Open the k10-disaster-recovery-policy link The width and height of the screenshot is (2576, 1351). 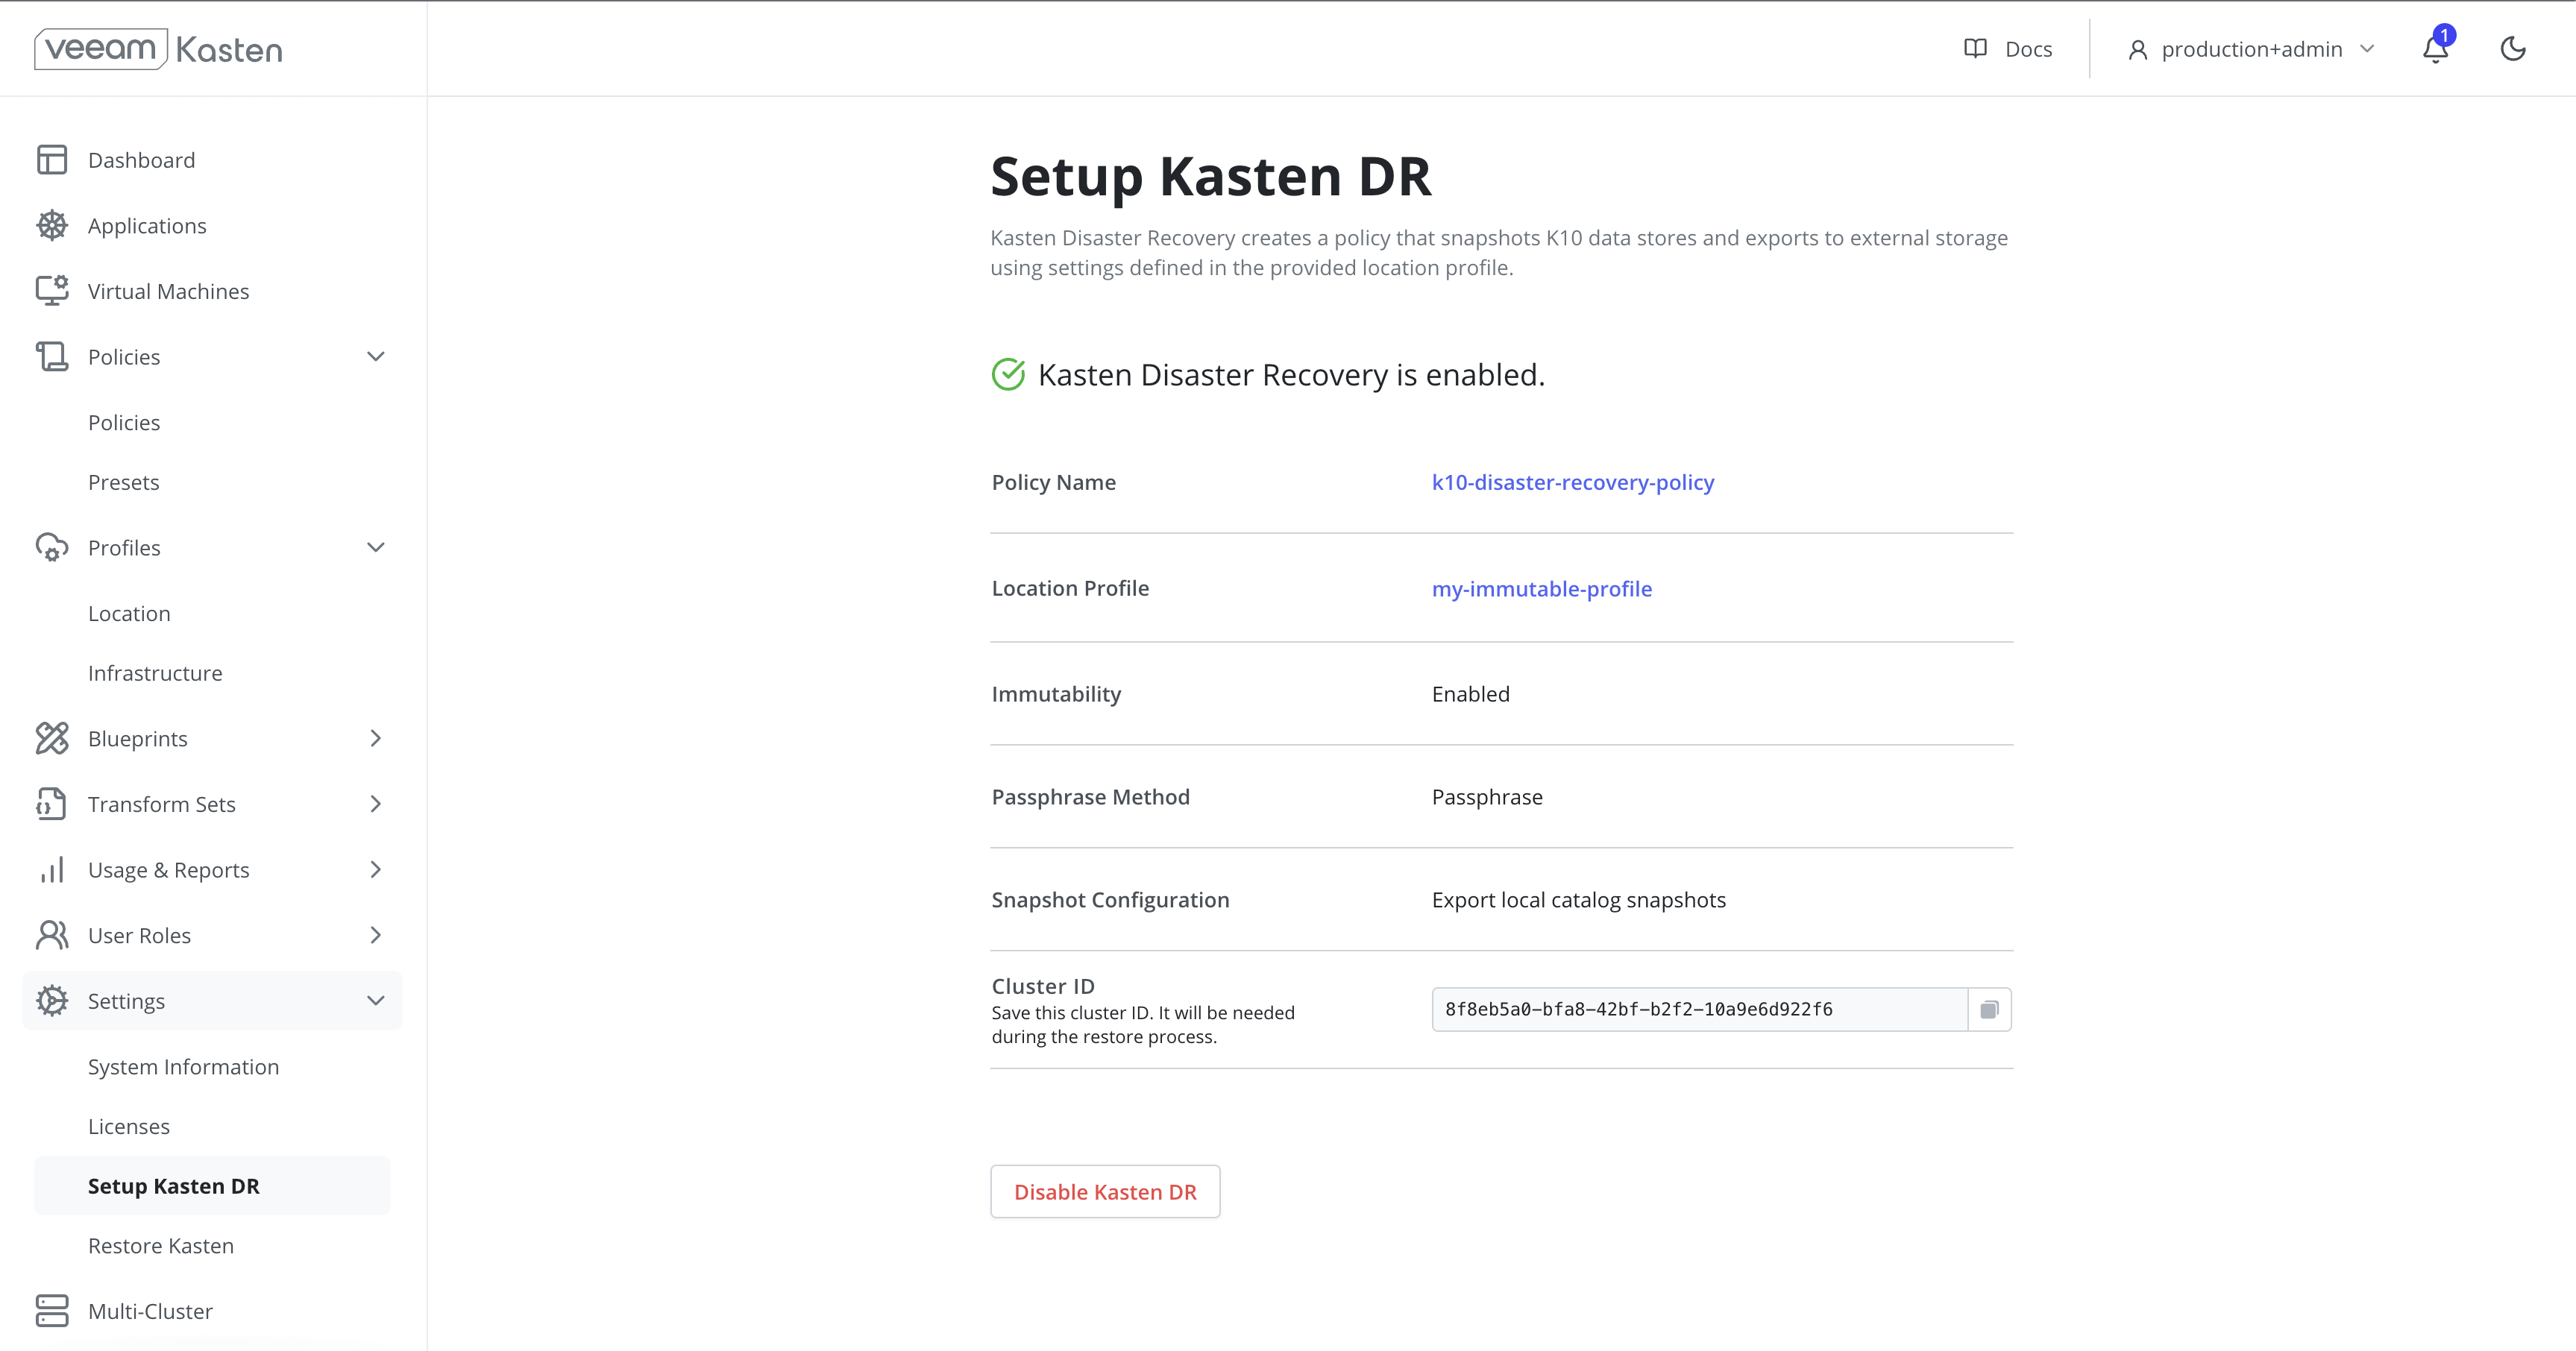[x=1573, y=482]
